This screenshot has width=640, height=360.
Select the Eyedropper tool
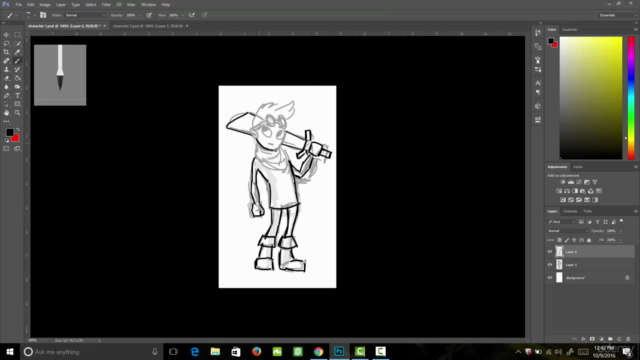17,52
